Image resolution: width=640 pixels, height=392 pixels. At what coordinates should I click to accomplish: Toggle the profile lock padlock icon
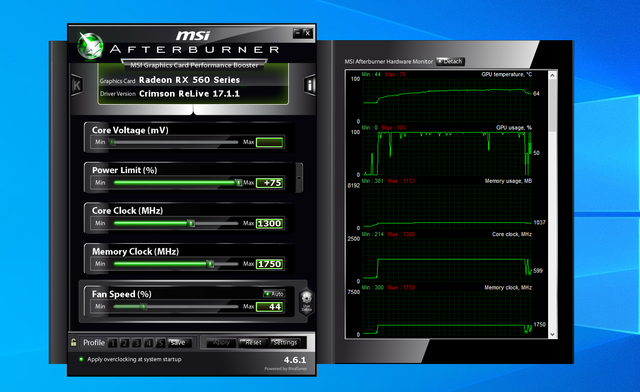[x=73, y=342]
